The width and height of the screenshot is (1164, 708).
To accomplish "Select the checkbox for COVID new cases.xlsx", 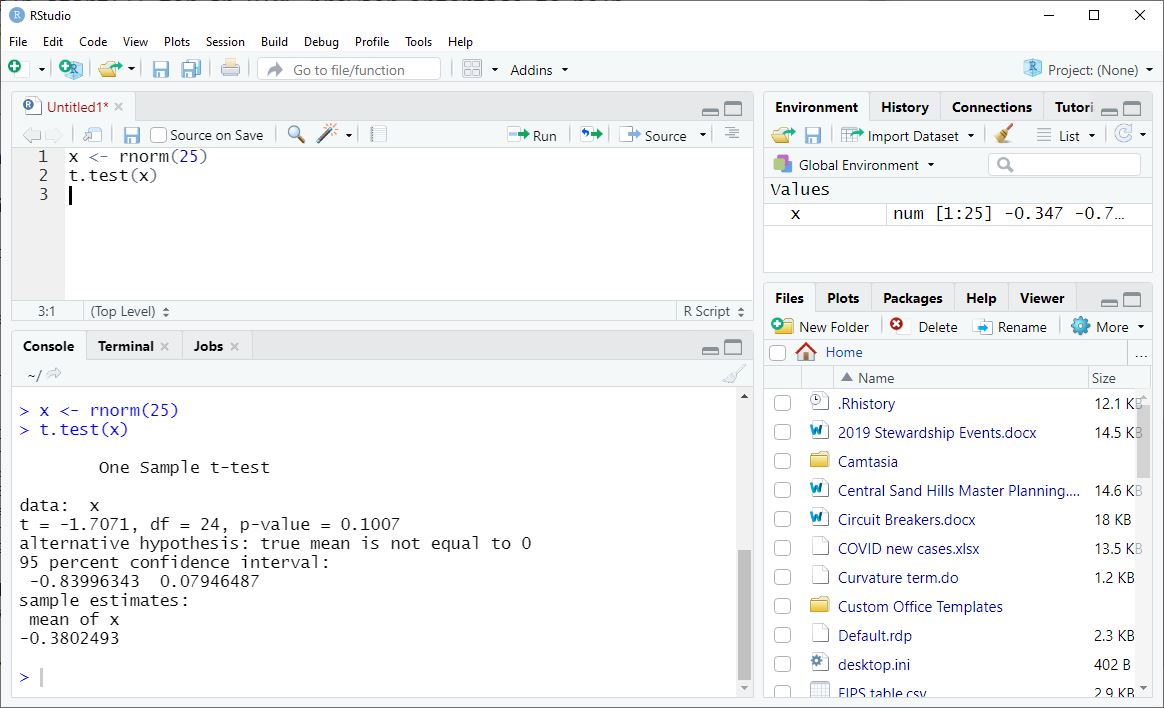I will click(782, 548).
